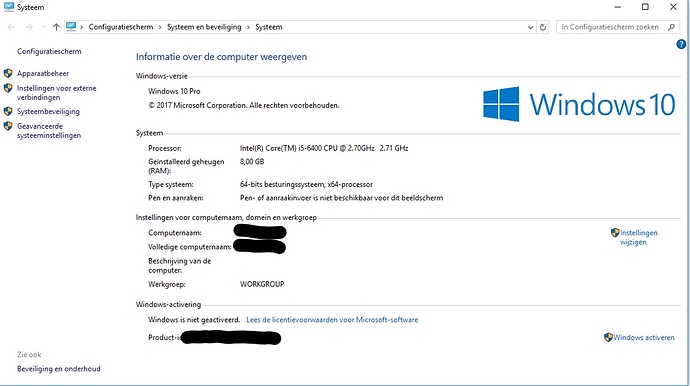Click the Back navigation arrow
The height and width of the screenshot is (386, 690).
click(x=11, y=27)
